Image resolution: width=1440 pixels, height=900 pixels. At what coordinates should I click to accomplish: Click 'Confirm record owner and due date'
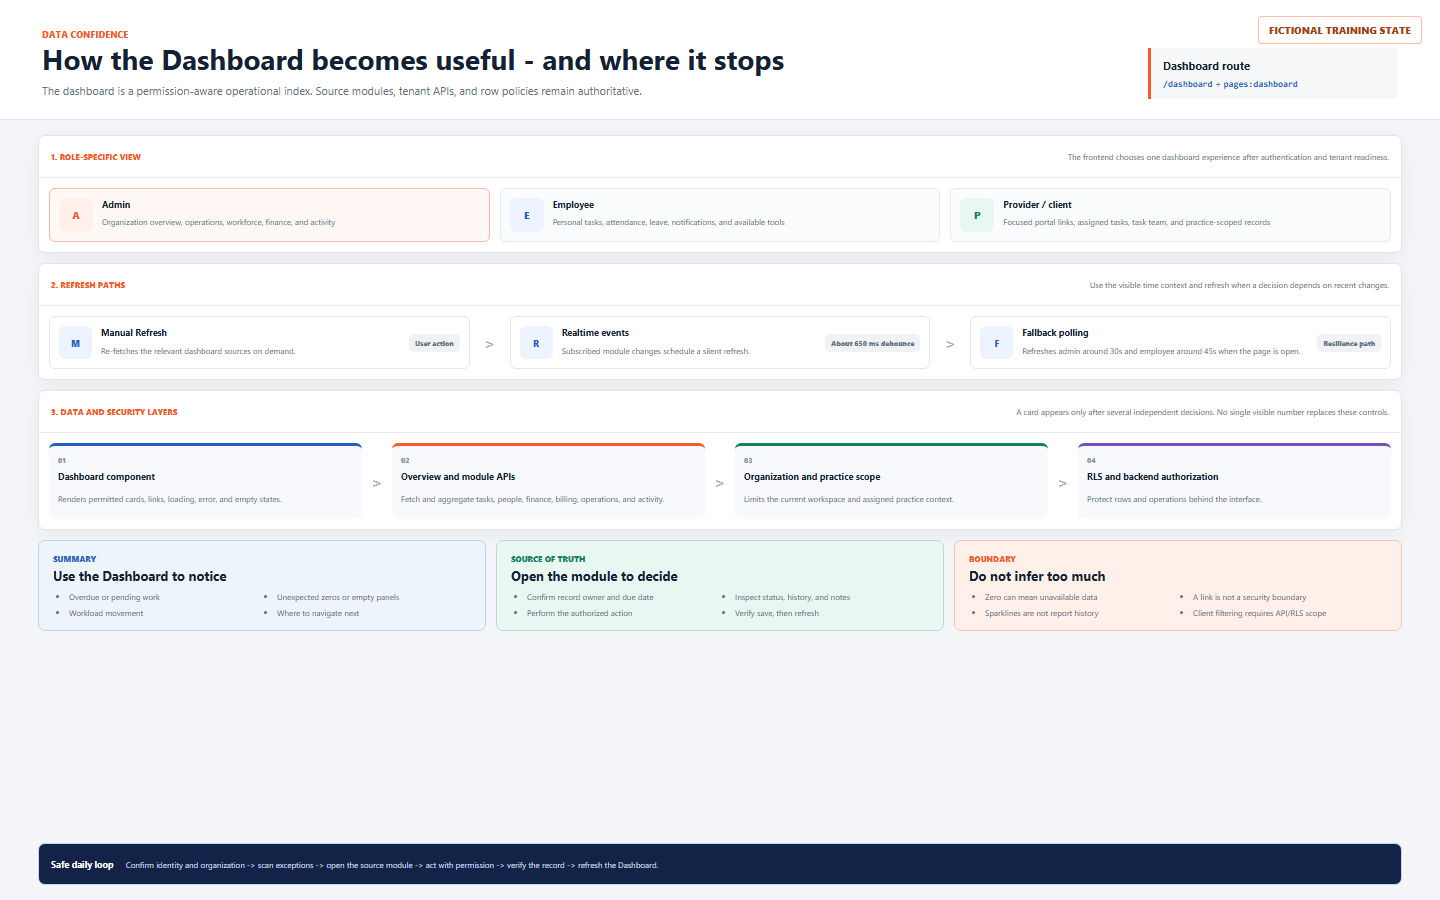click(x=590, y=597)
